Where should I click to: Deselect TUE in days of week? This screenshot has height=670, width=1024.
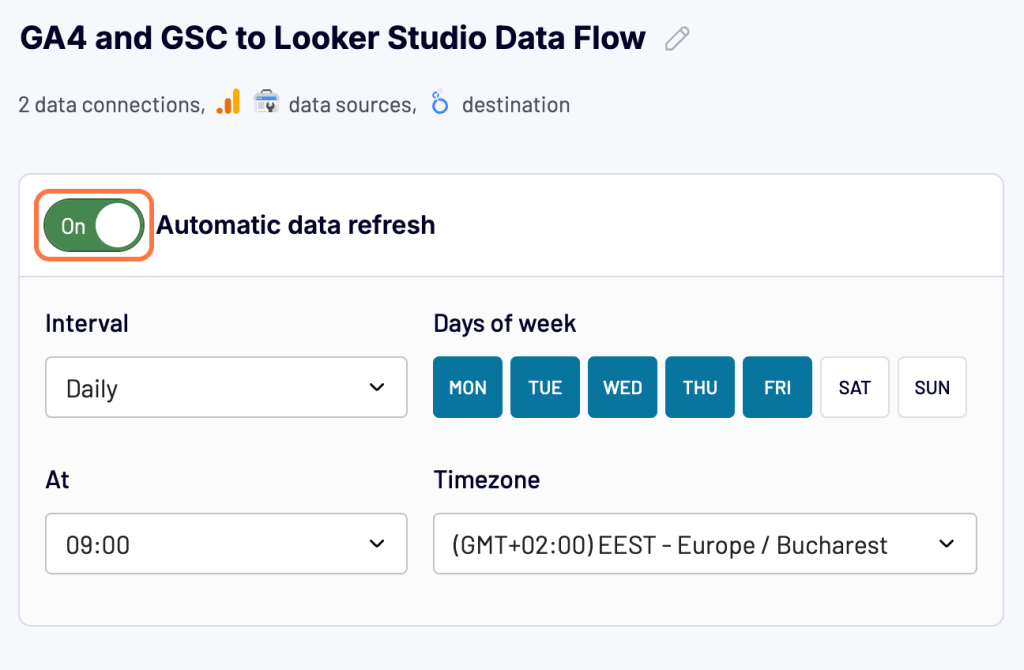pos(545,387)
